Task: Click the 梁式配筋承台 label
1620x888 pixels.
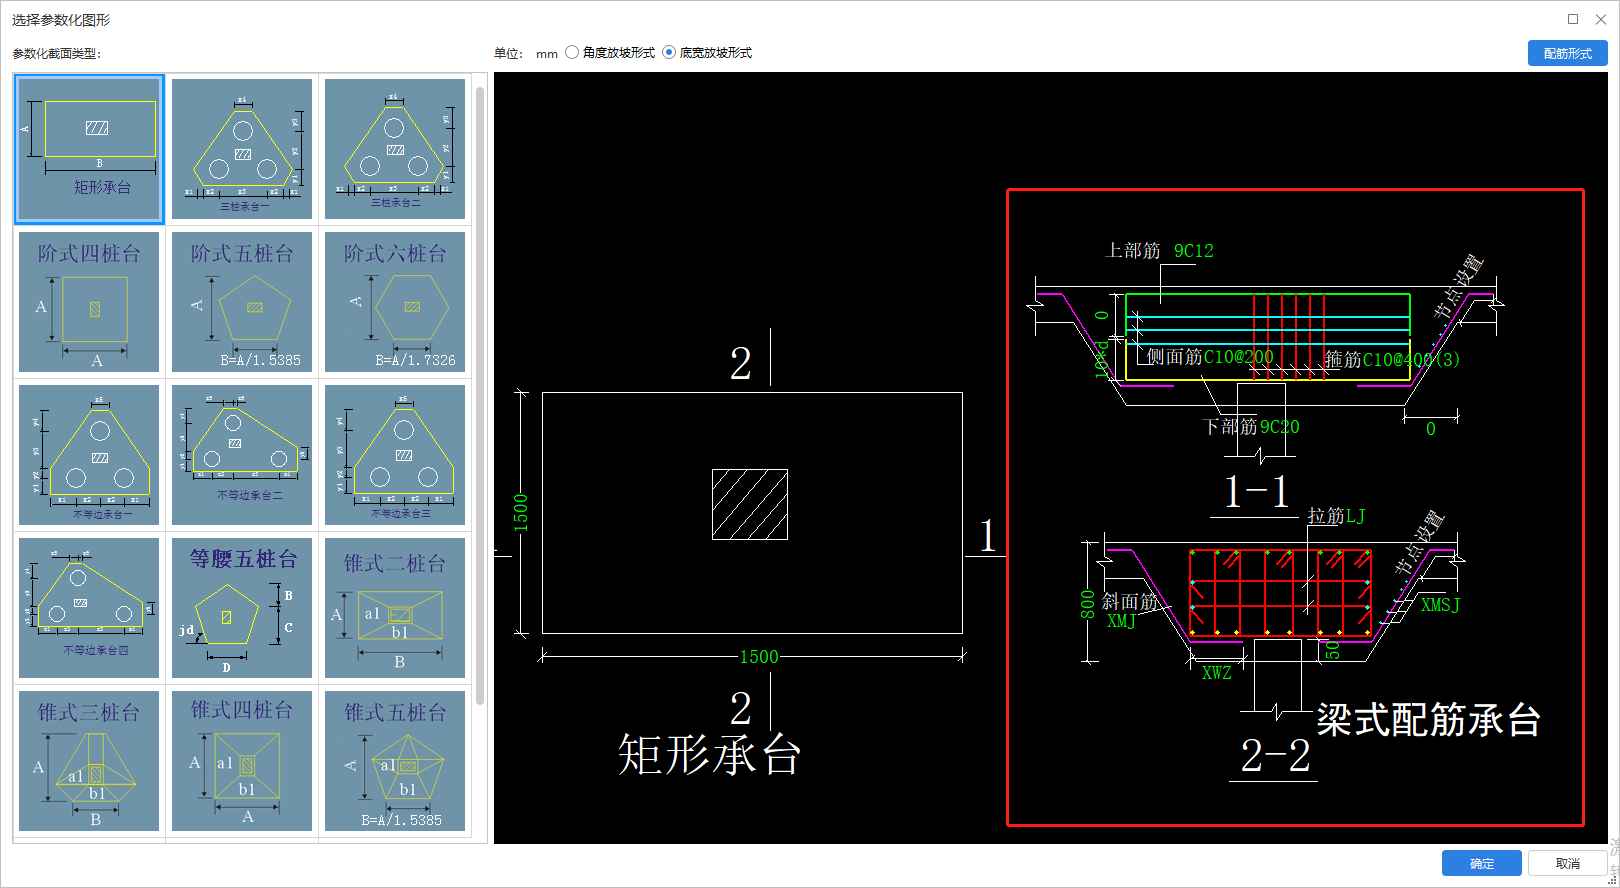Action: pyautogui.click(x=1428, y=720)
